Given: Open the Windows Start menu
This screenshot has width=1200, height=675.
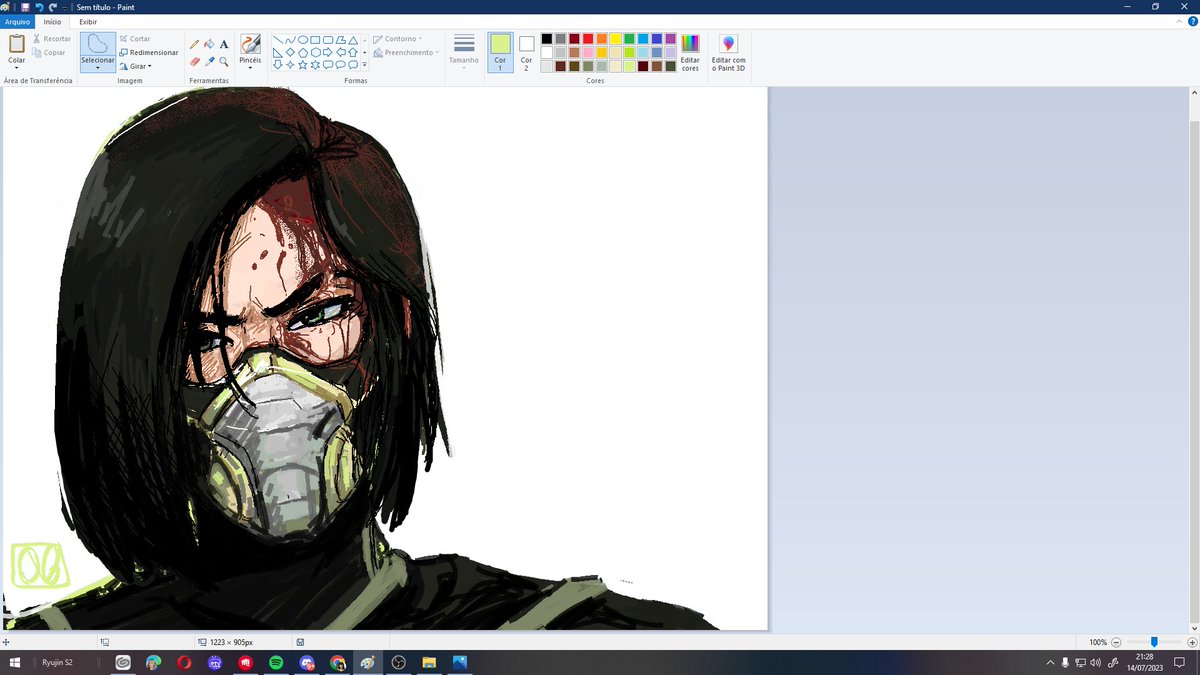Looking at the screenshot, I should pyautogui.click(x=16, y=662).
